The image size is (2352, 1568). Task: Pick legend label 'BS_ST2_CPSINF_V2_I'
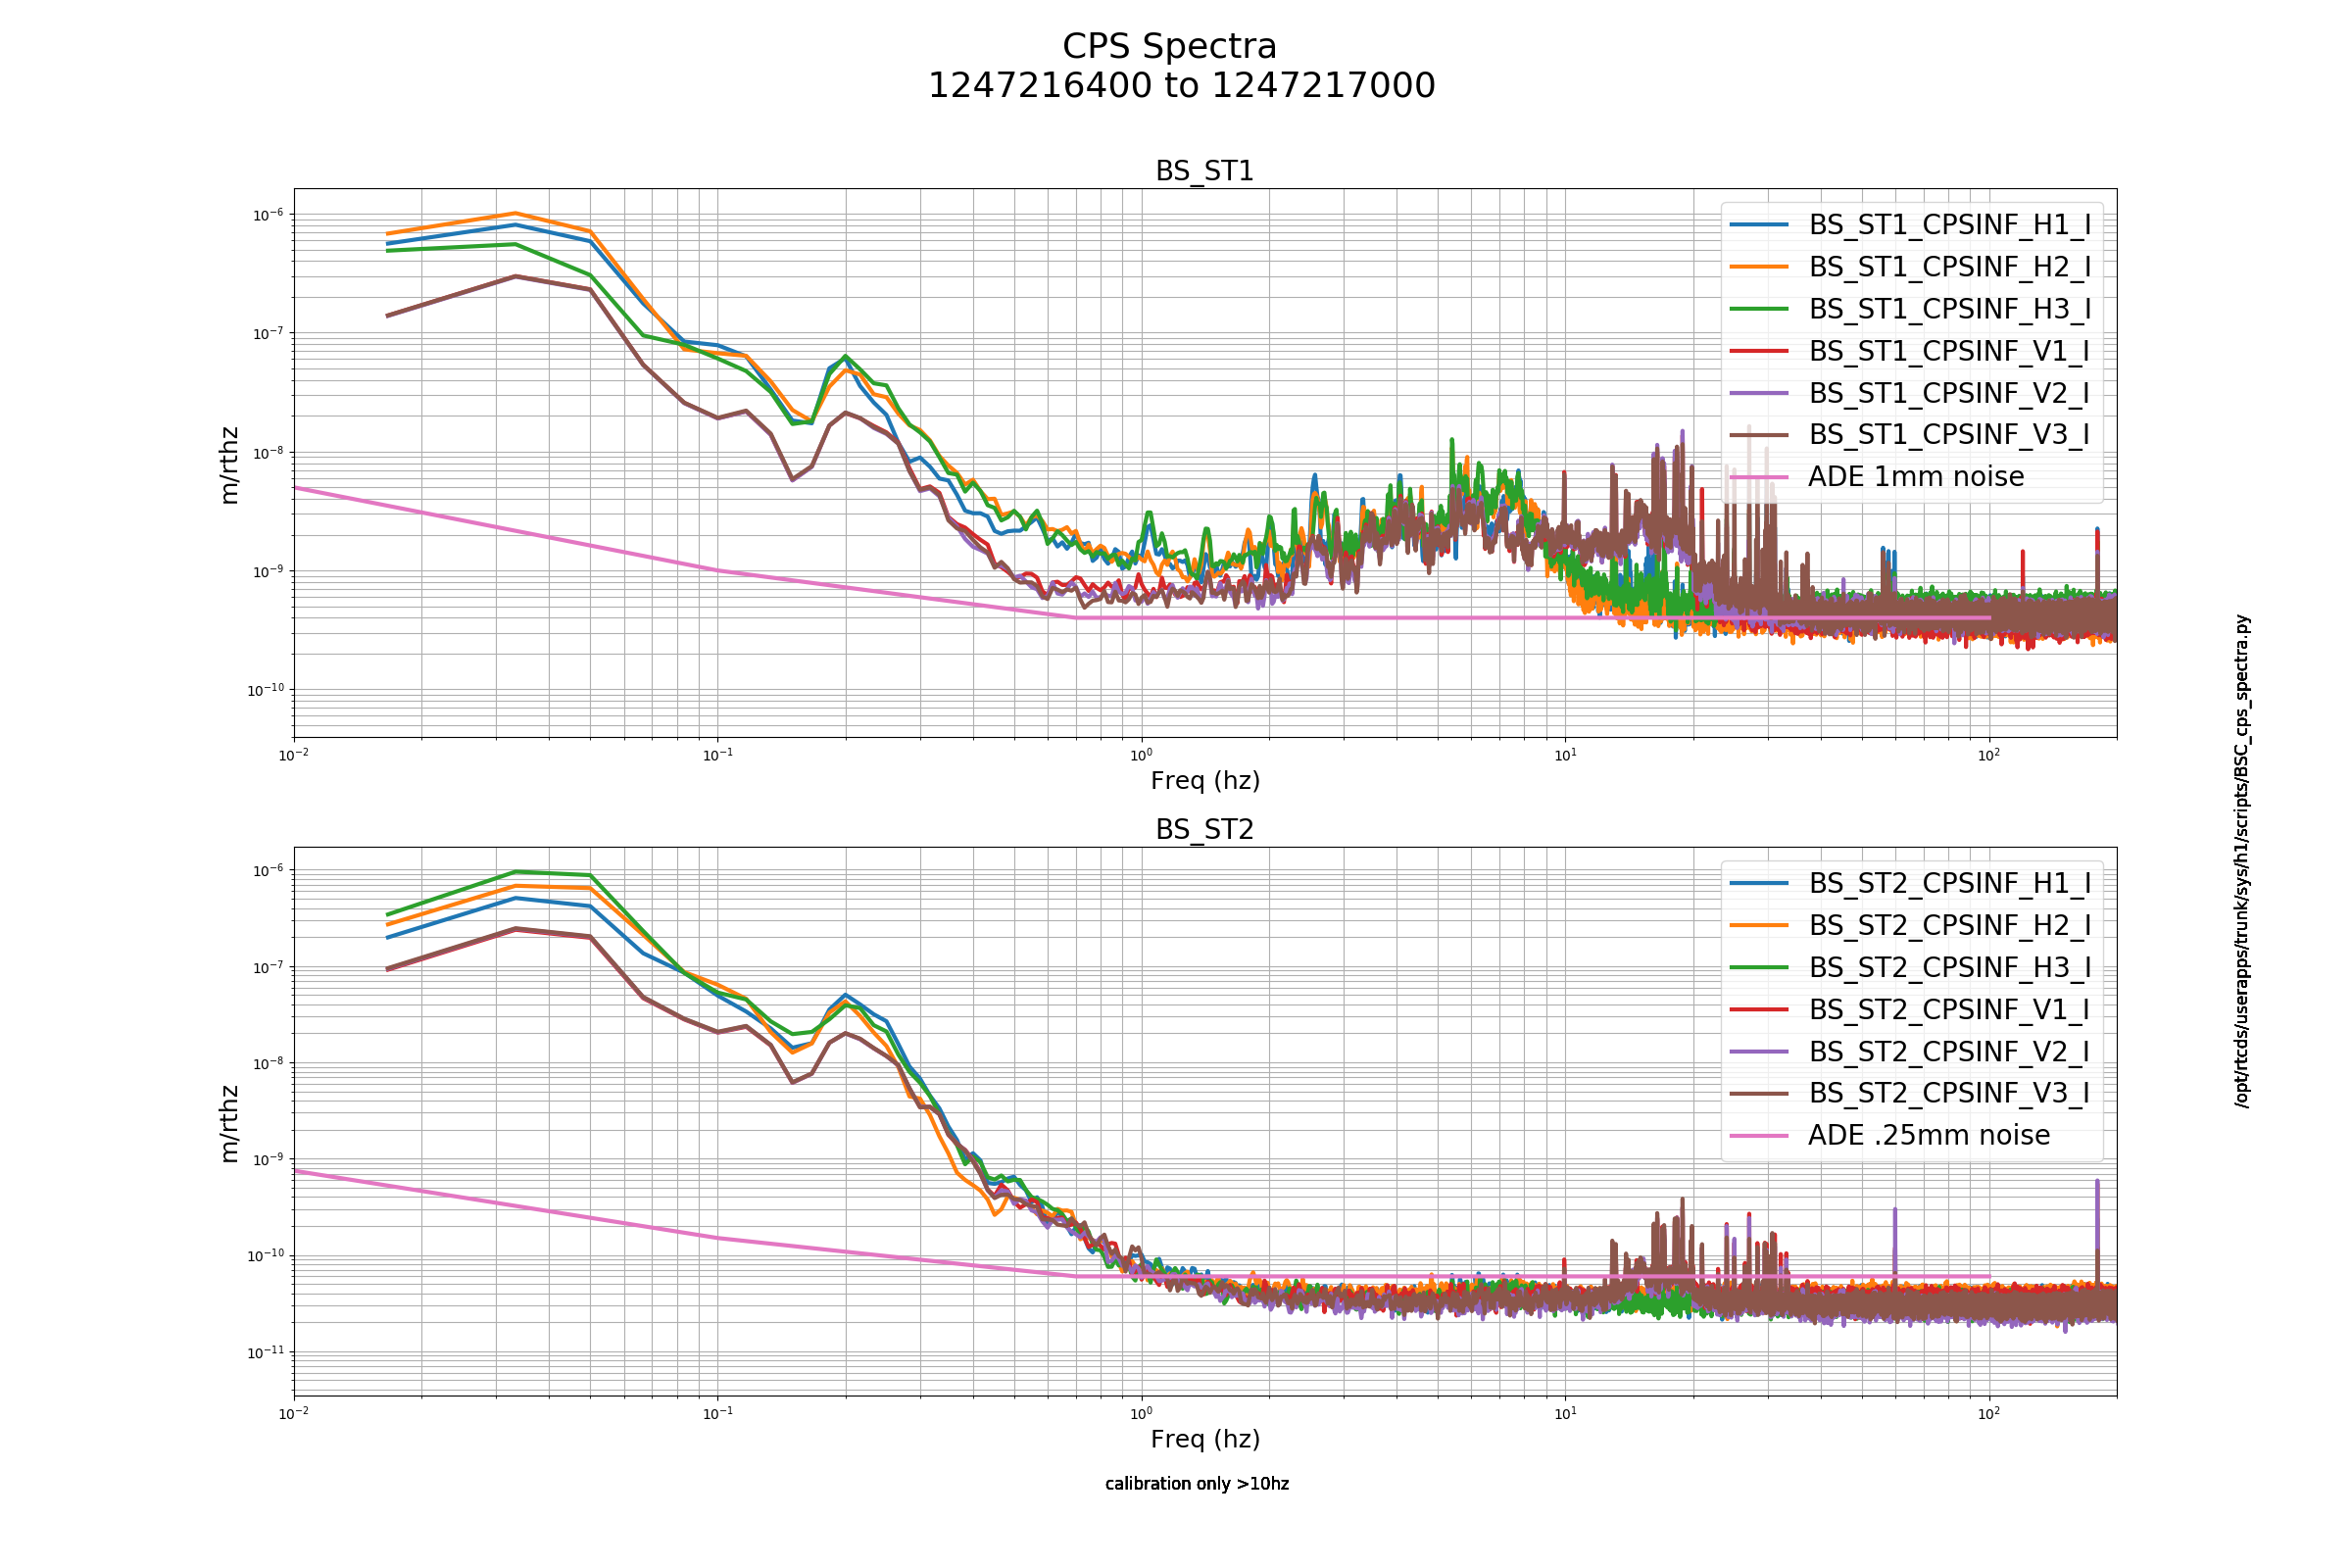coord(1949,1052)
